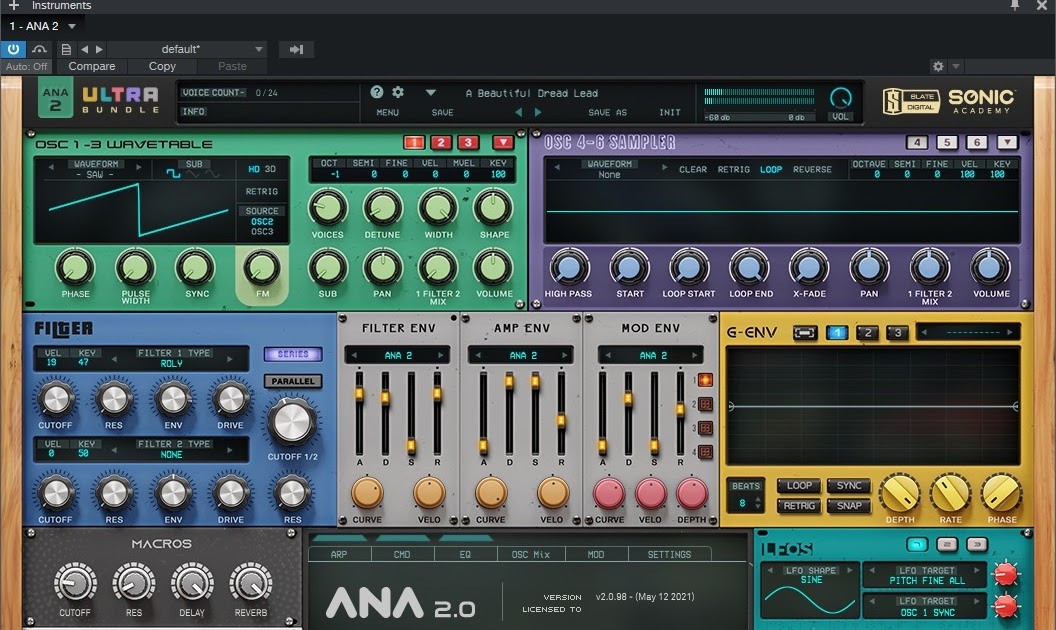This screenshot has height=630, width=1056.
Task: Switch filter routing to SERIES
Action: coord(293,354)
